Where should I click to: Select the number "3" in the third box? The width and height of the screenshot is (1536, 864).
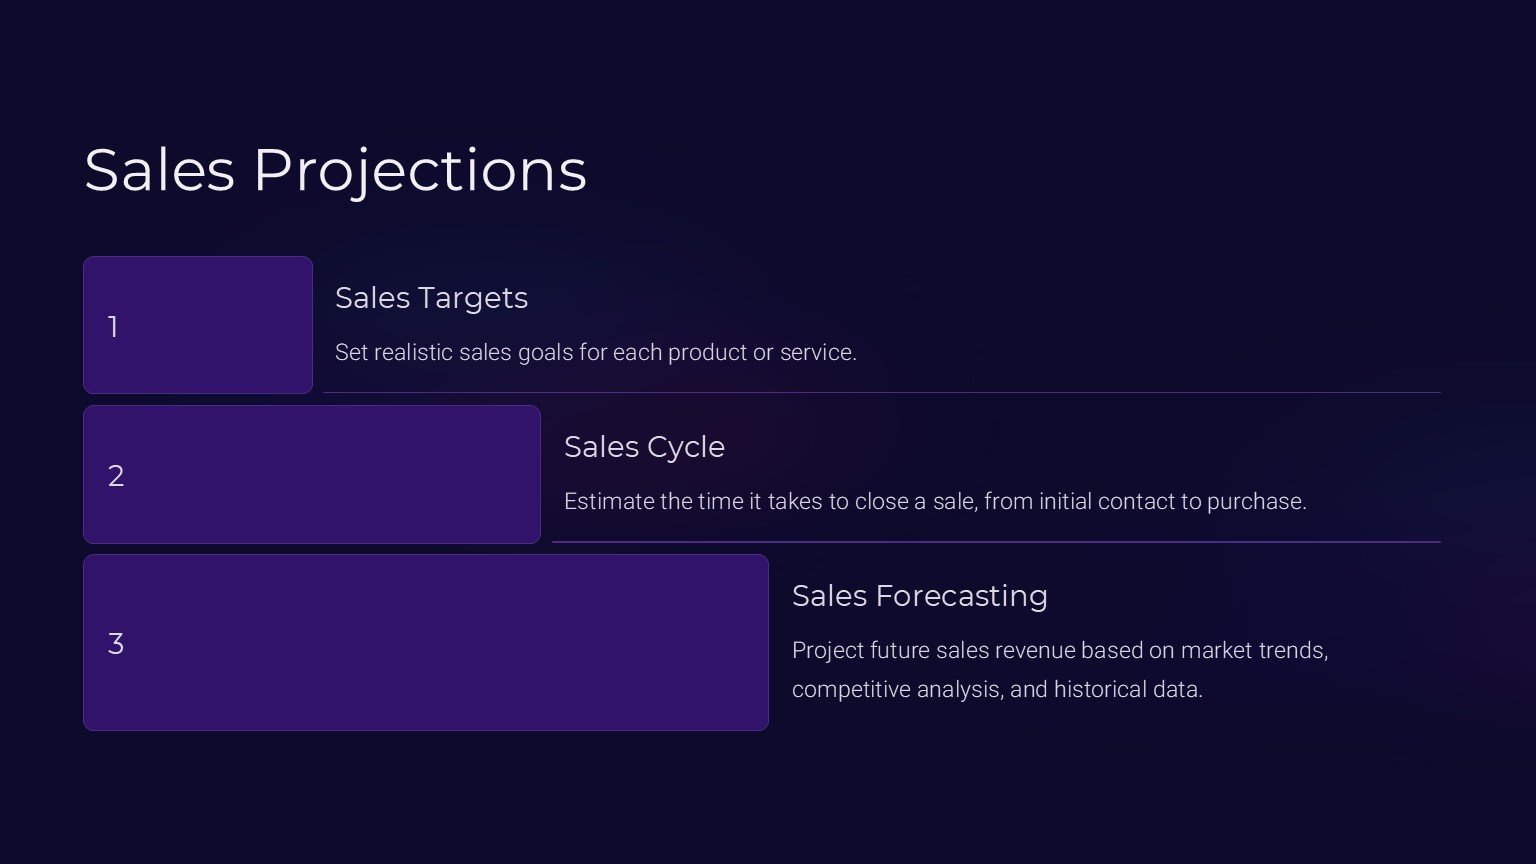[116, 644]
